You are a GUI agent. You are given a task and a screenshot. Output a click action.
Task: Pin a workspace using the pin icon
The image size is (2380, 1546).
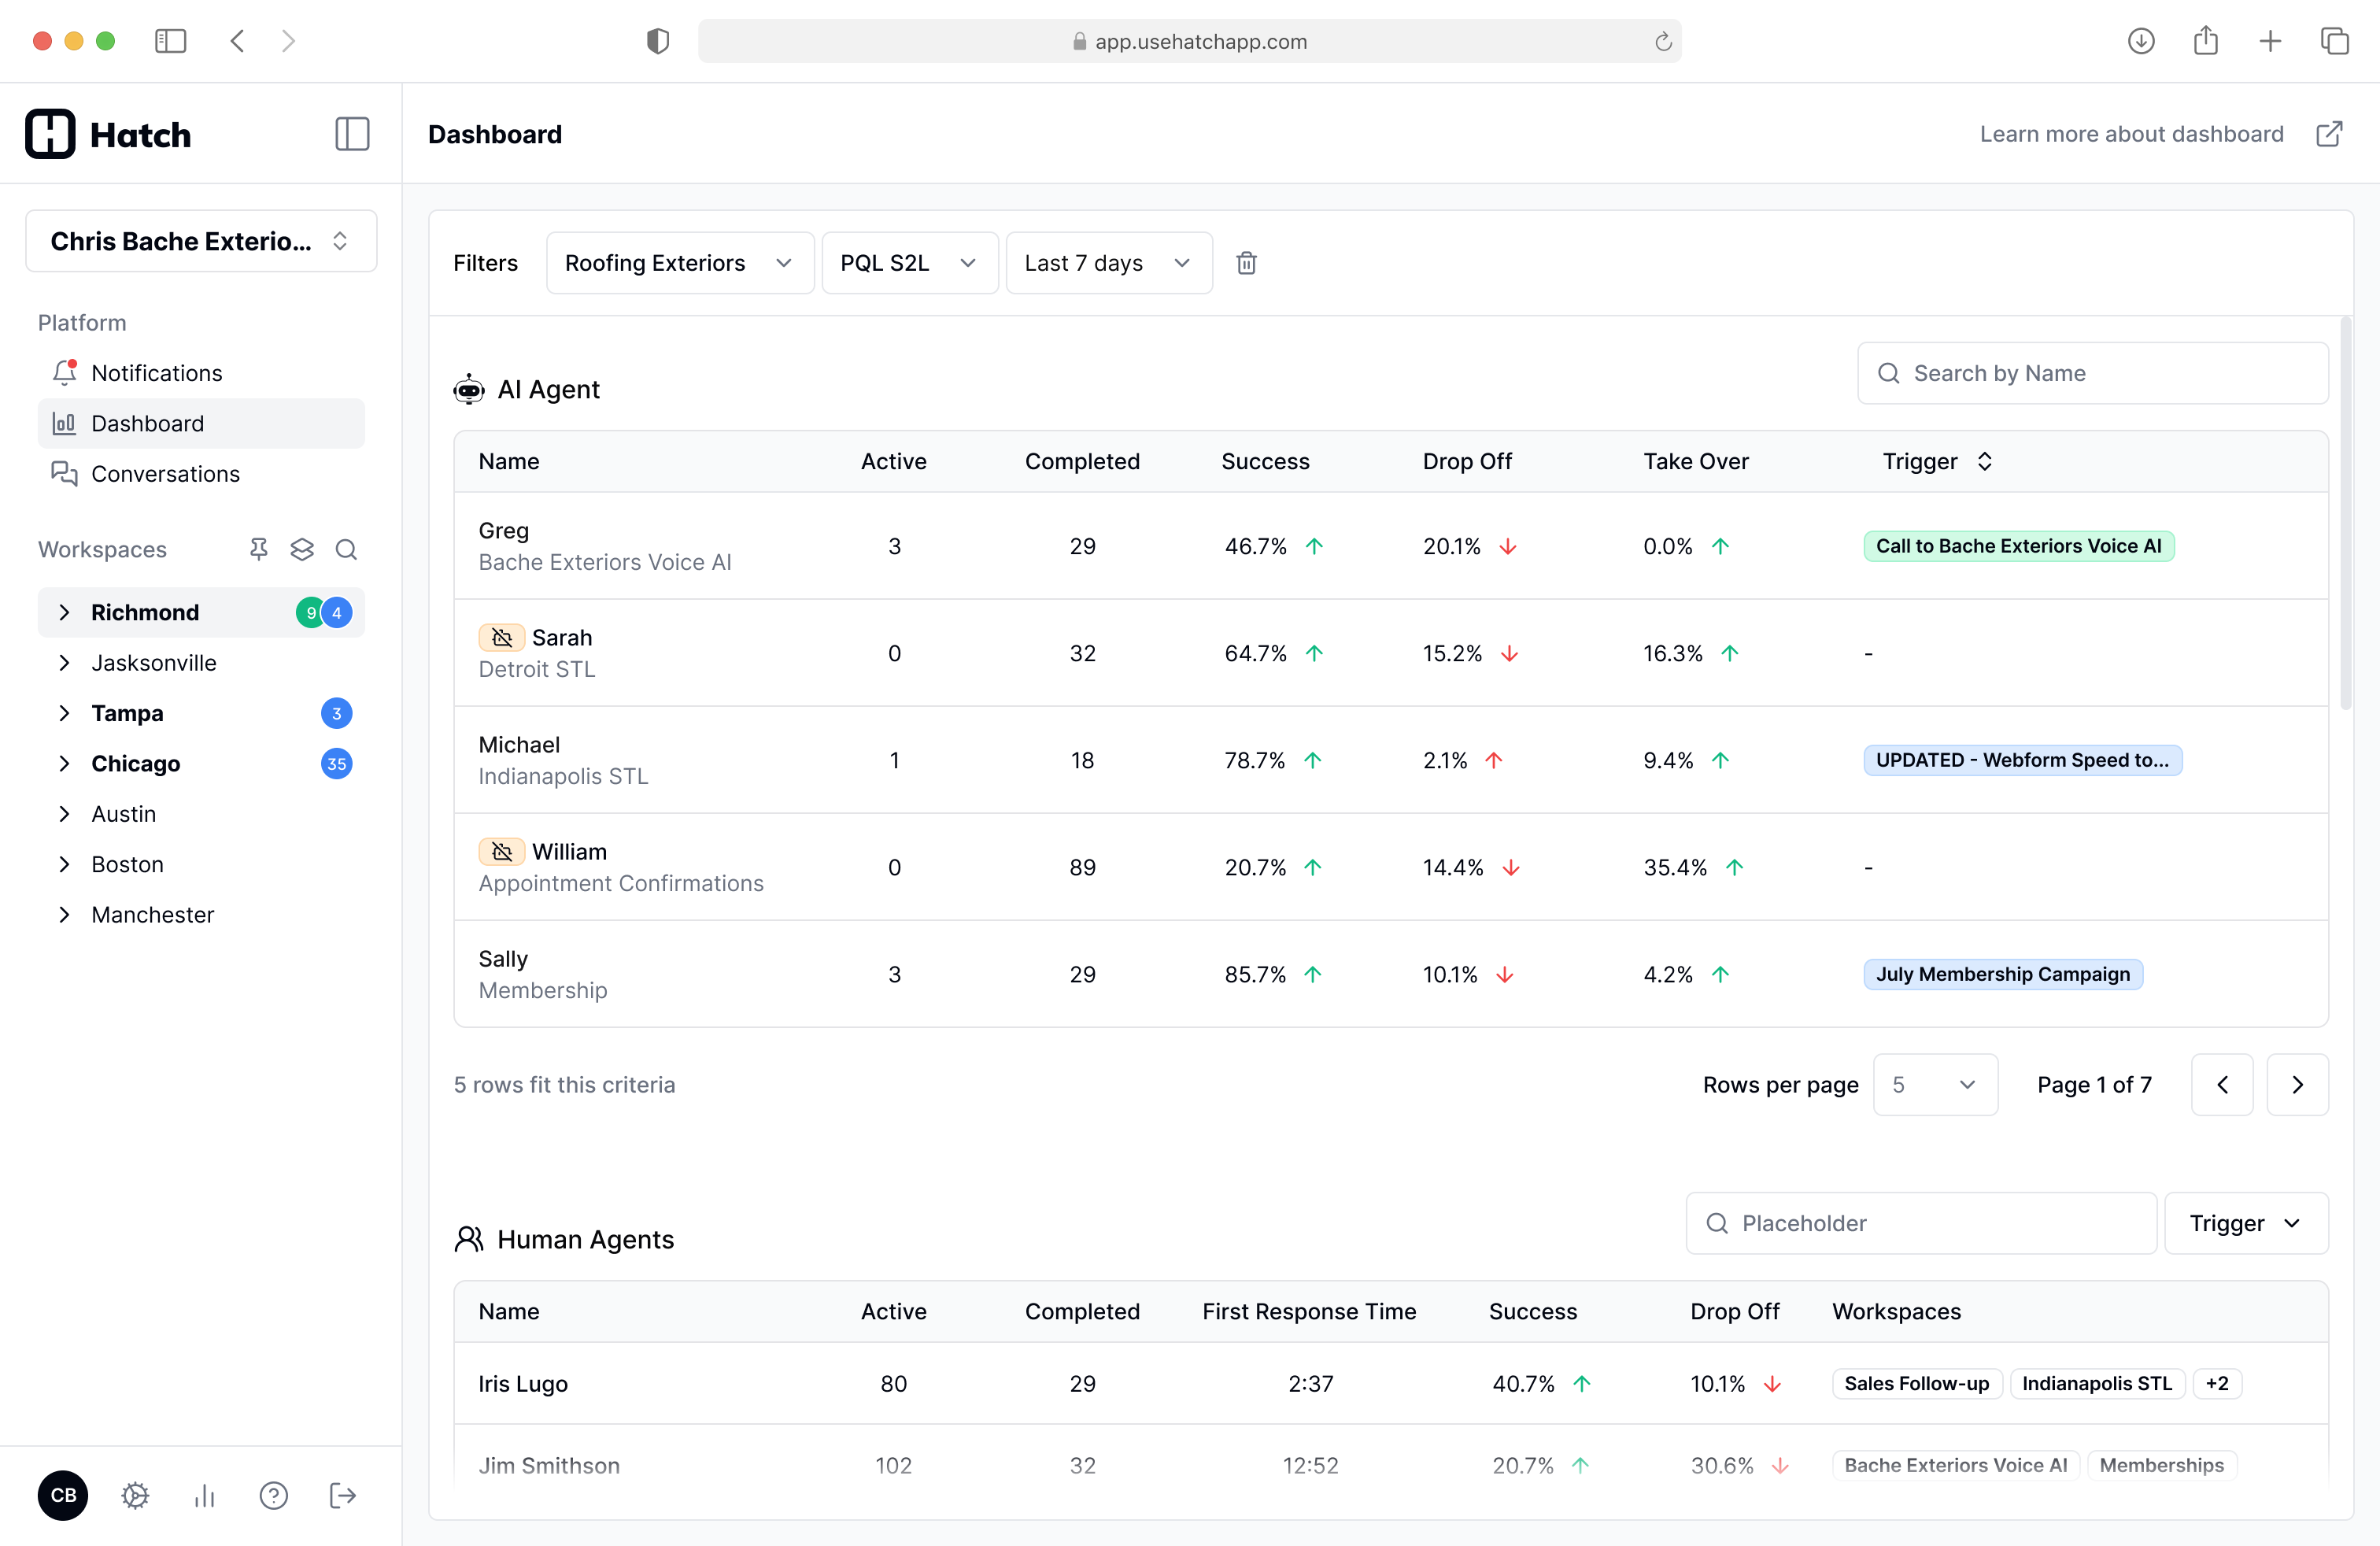click(x=259, y=549)
